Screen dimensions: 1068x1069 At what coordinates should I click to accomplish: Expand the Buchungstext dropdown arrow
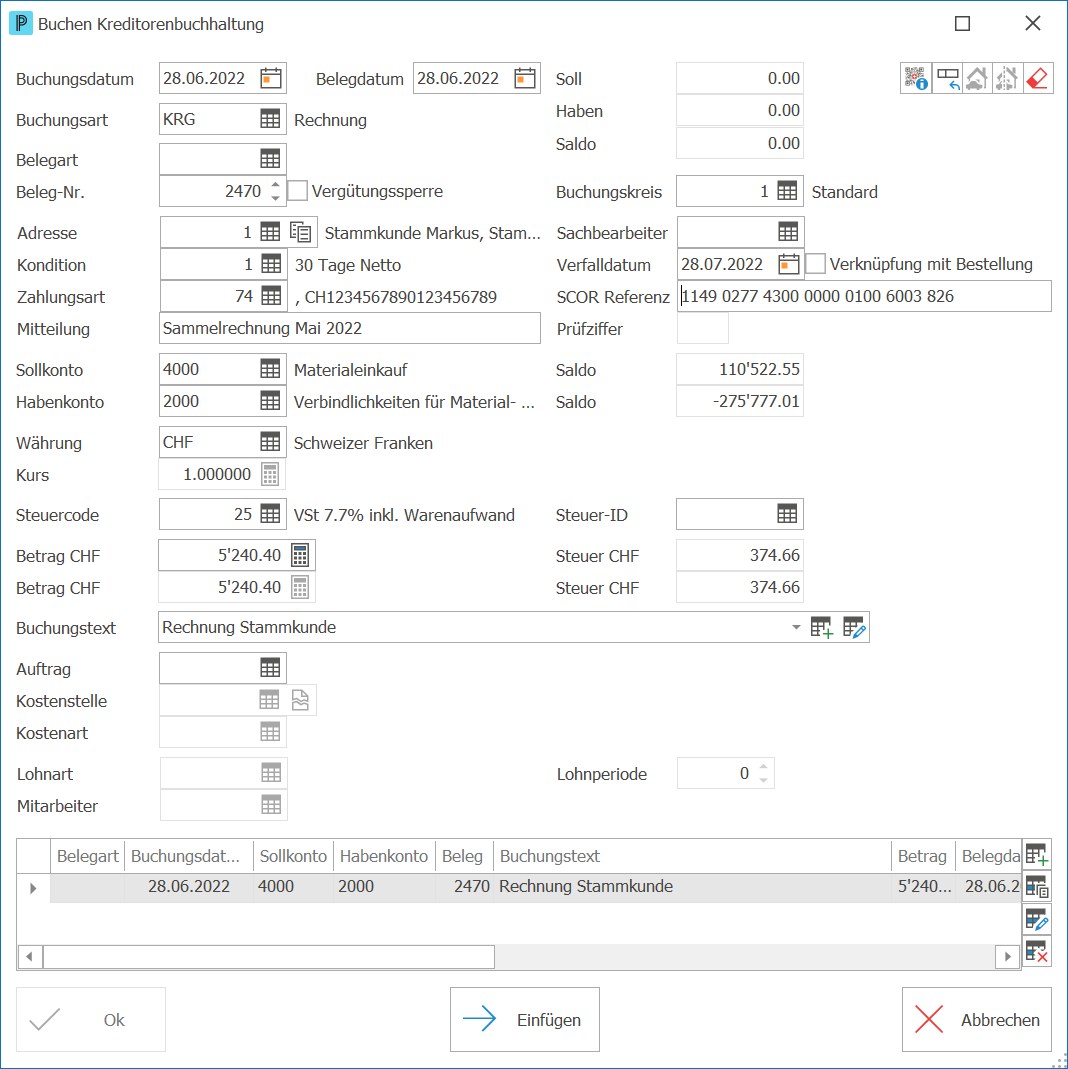pos(796,627)
